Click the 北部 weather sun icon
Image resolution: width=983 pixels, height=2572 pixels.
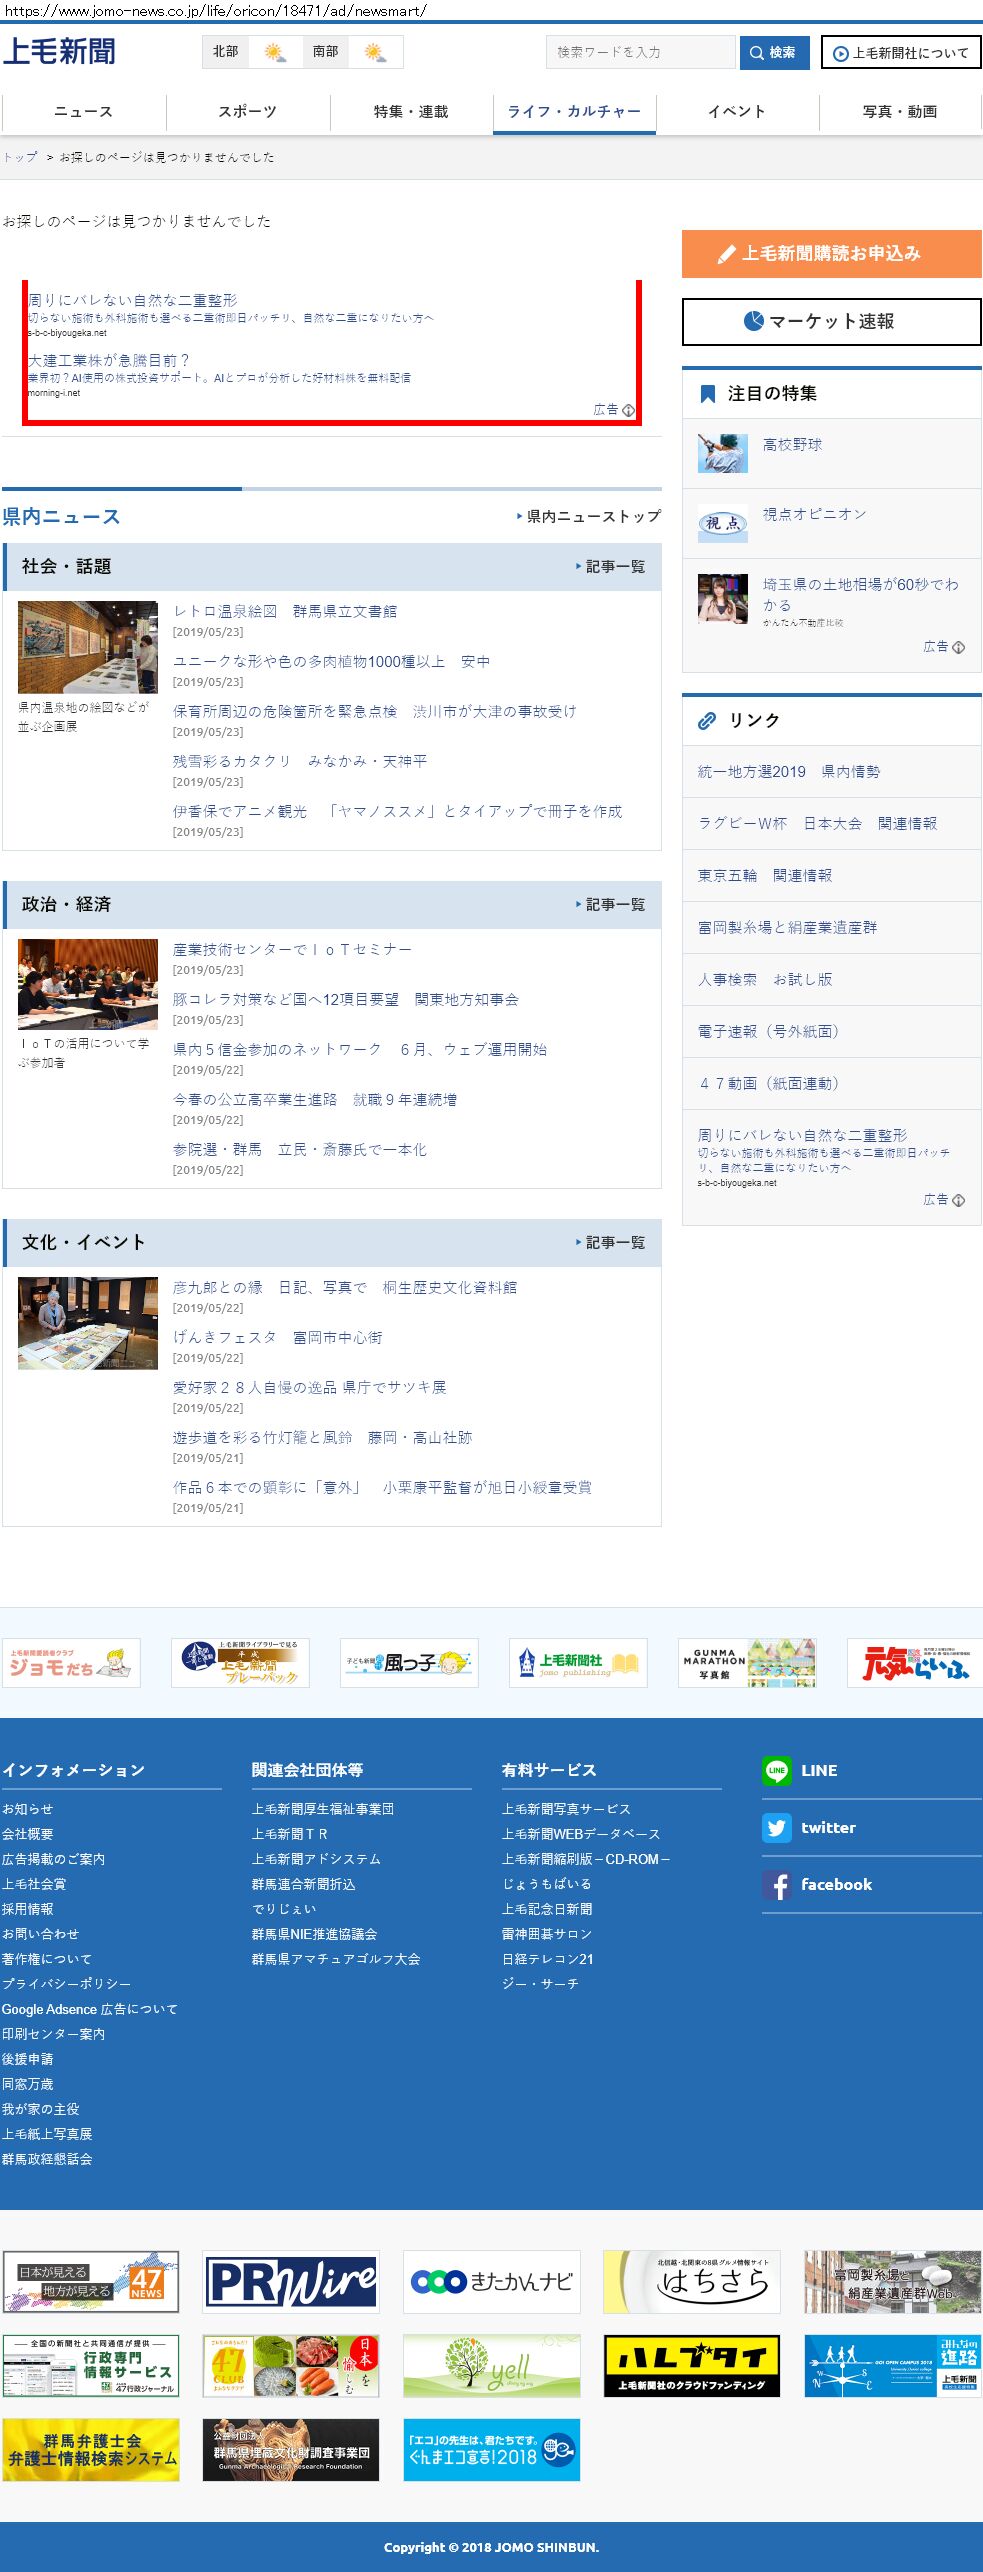coord(274,52)
